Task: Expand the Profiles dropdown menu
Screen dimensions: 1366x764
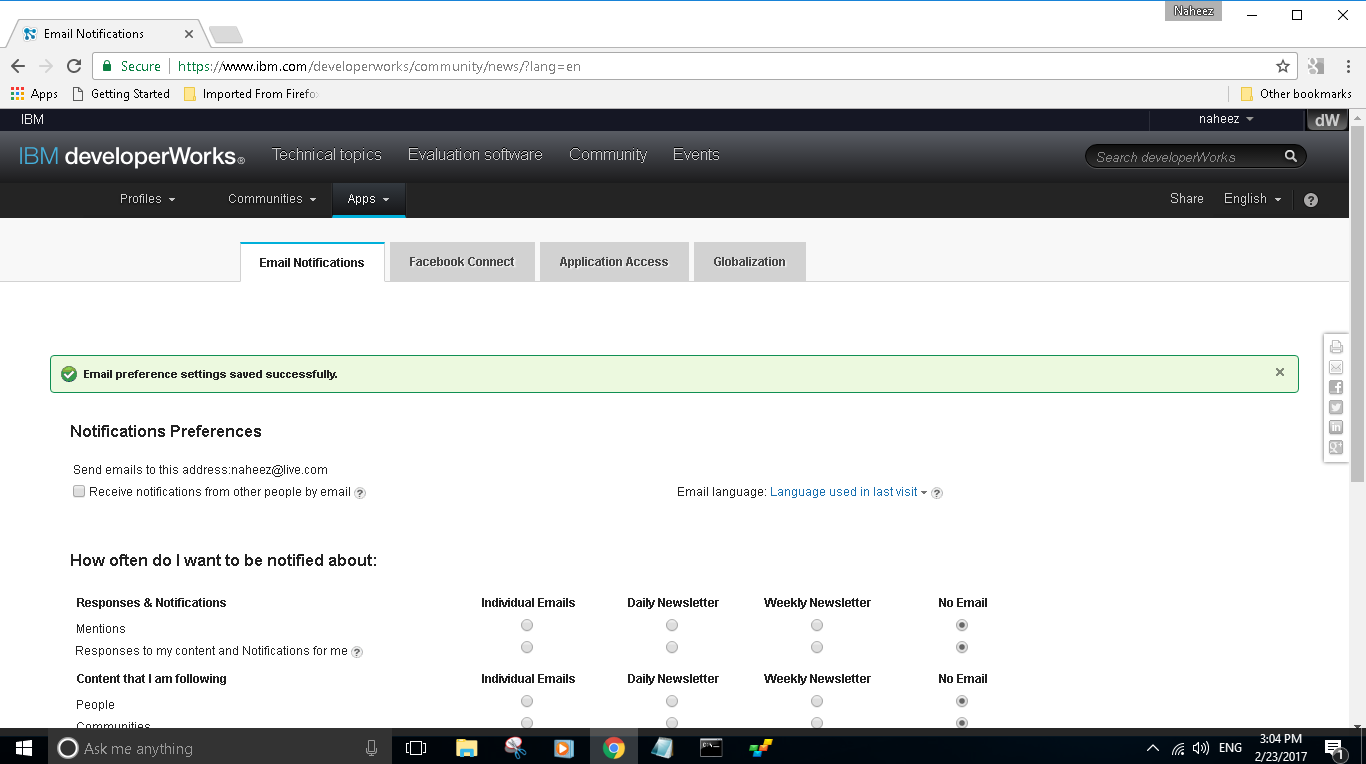Action: (148, 199)
